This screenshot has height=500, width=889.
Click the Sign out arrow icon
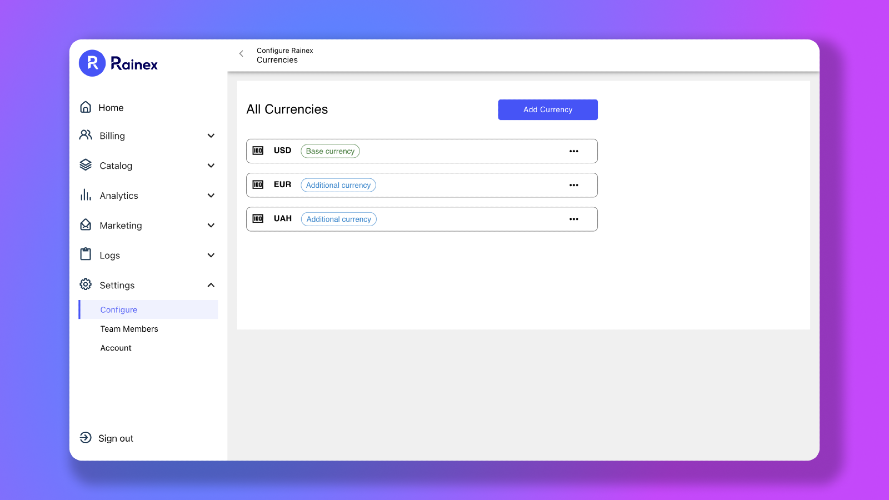tap(86, 438)
